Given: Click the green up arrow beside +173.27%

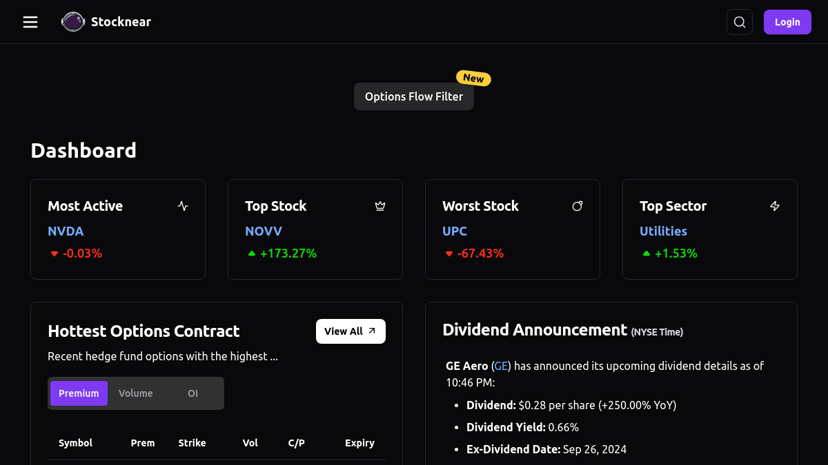Looking at the screenshot, I should click(x=252, y=253).
